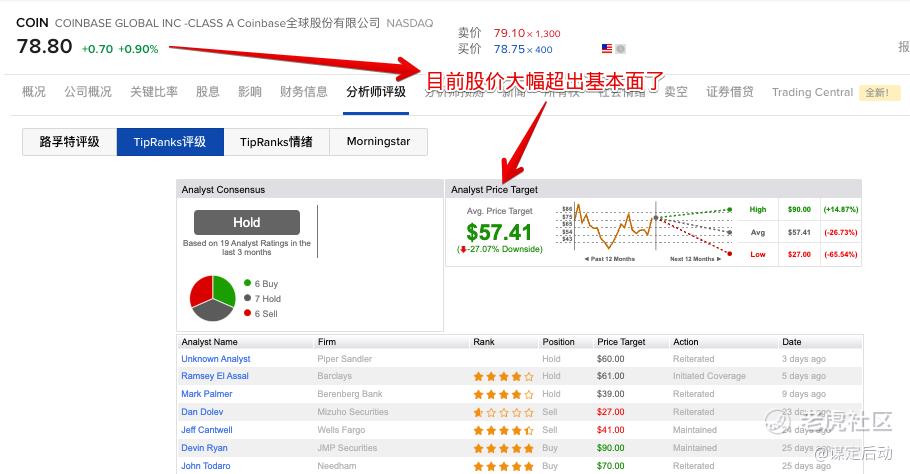Image resolution: width=910 pixels, height=474 pixels.
Task: Click the 6 Buy legend entry
Action: [261, 284]
